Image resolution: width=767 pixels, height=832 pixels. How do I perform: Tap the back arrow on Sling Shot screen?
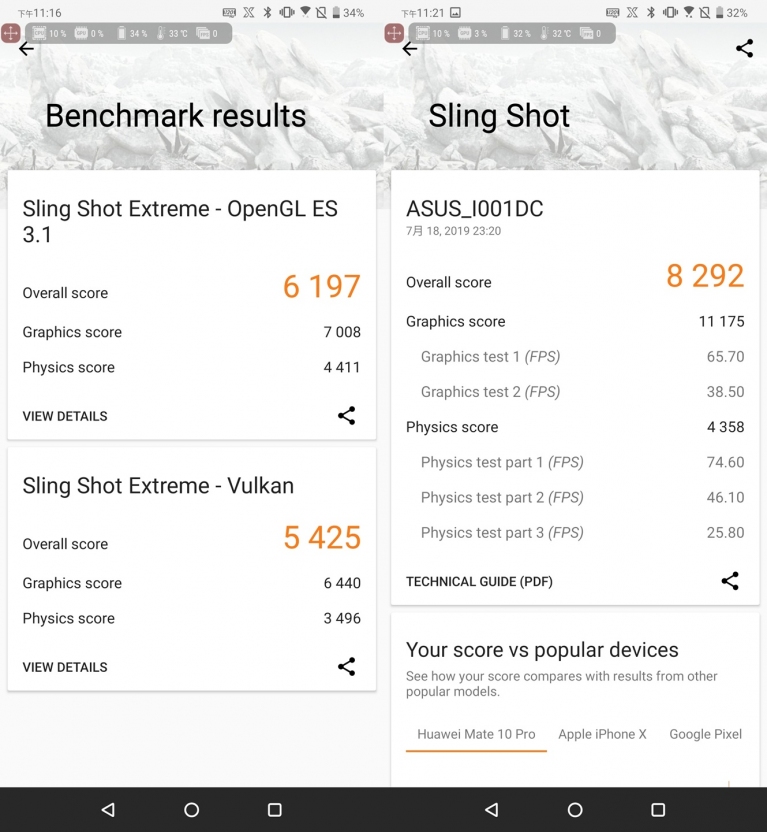coord(409,49)
